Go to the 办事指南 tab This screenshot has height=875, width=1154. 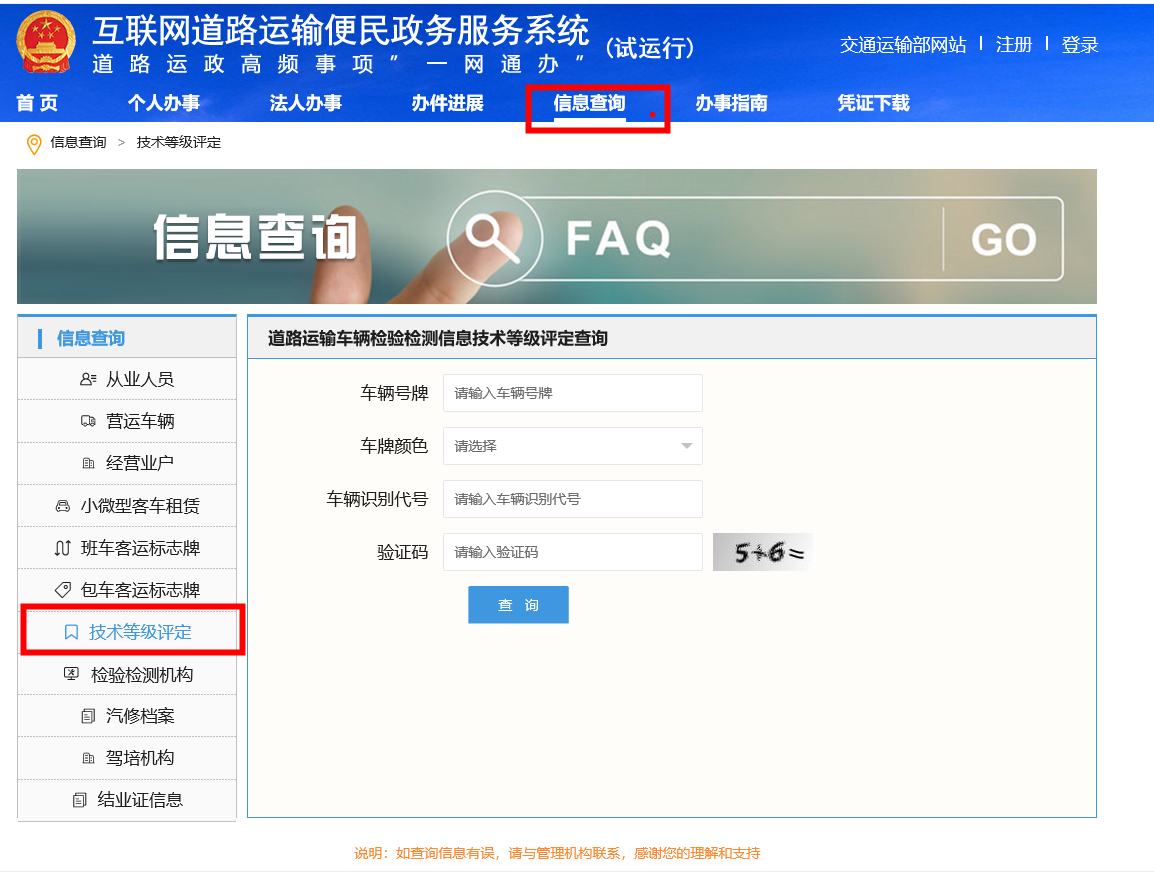click(731, 103)
